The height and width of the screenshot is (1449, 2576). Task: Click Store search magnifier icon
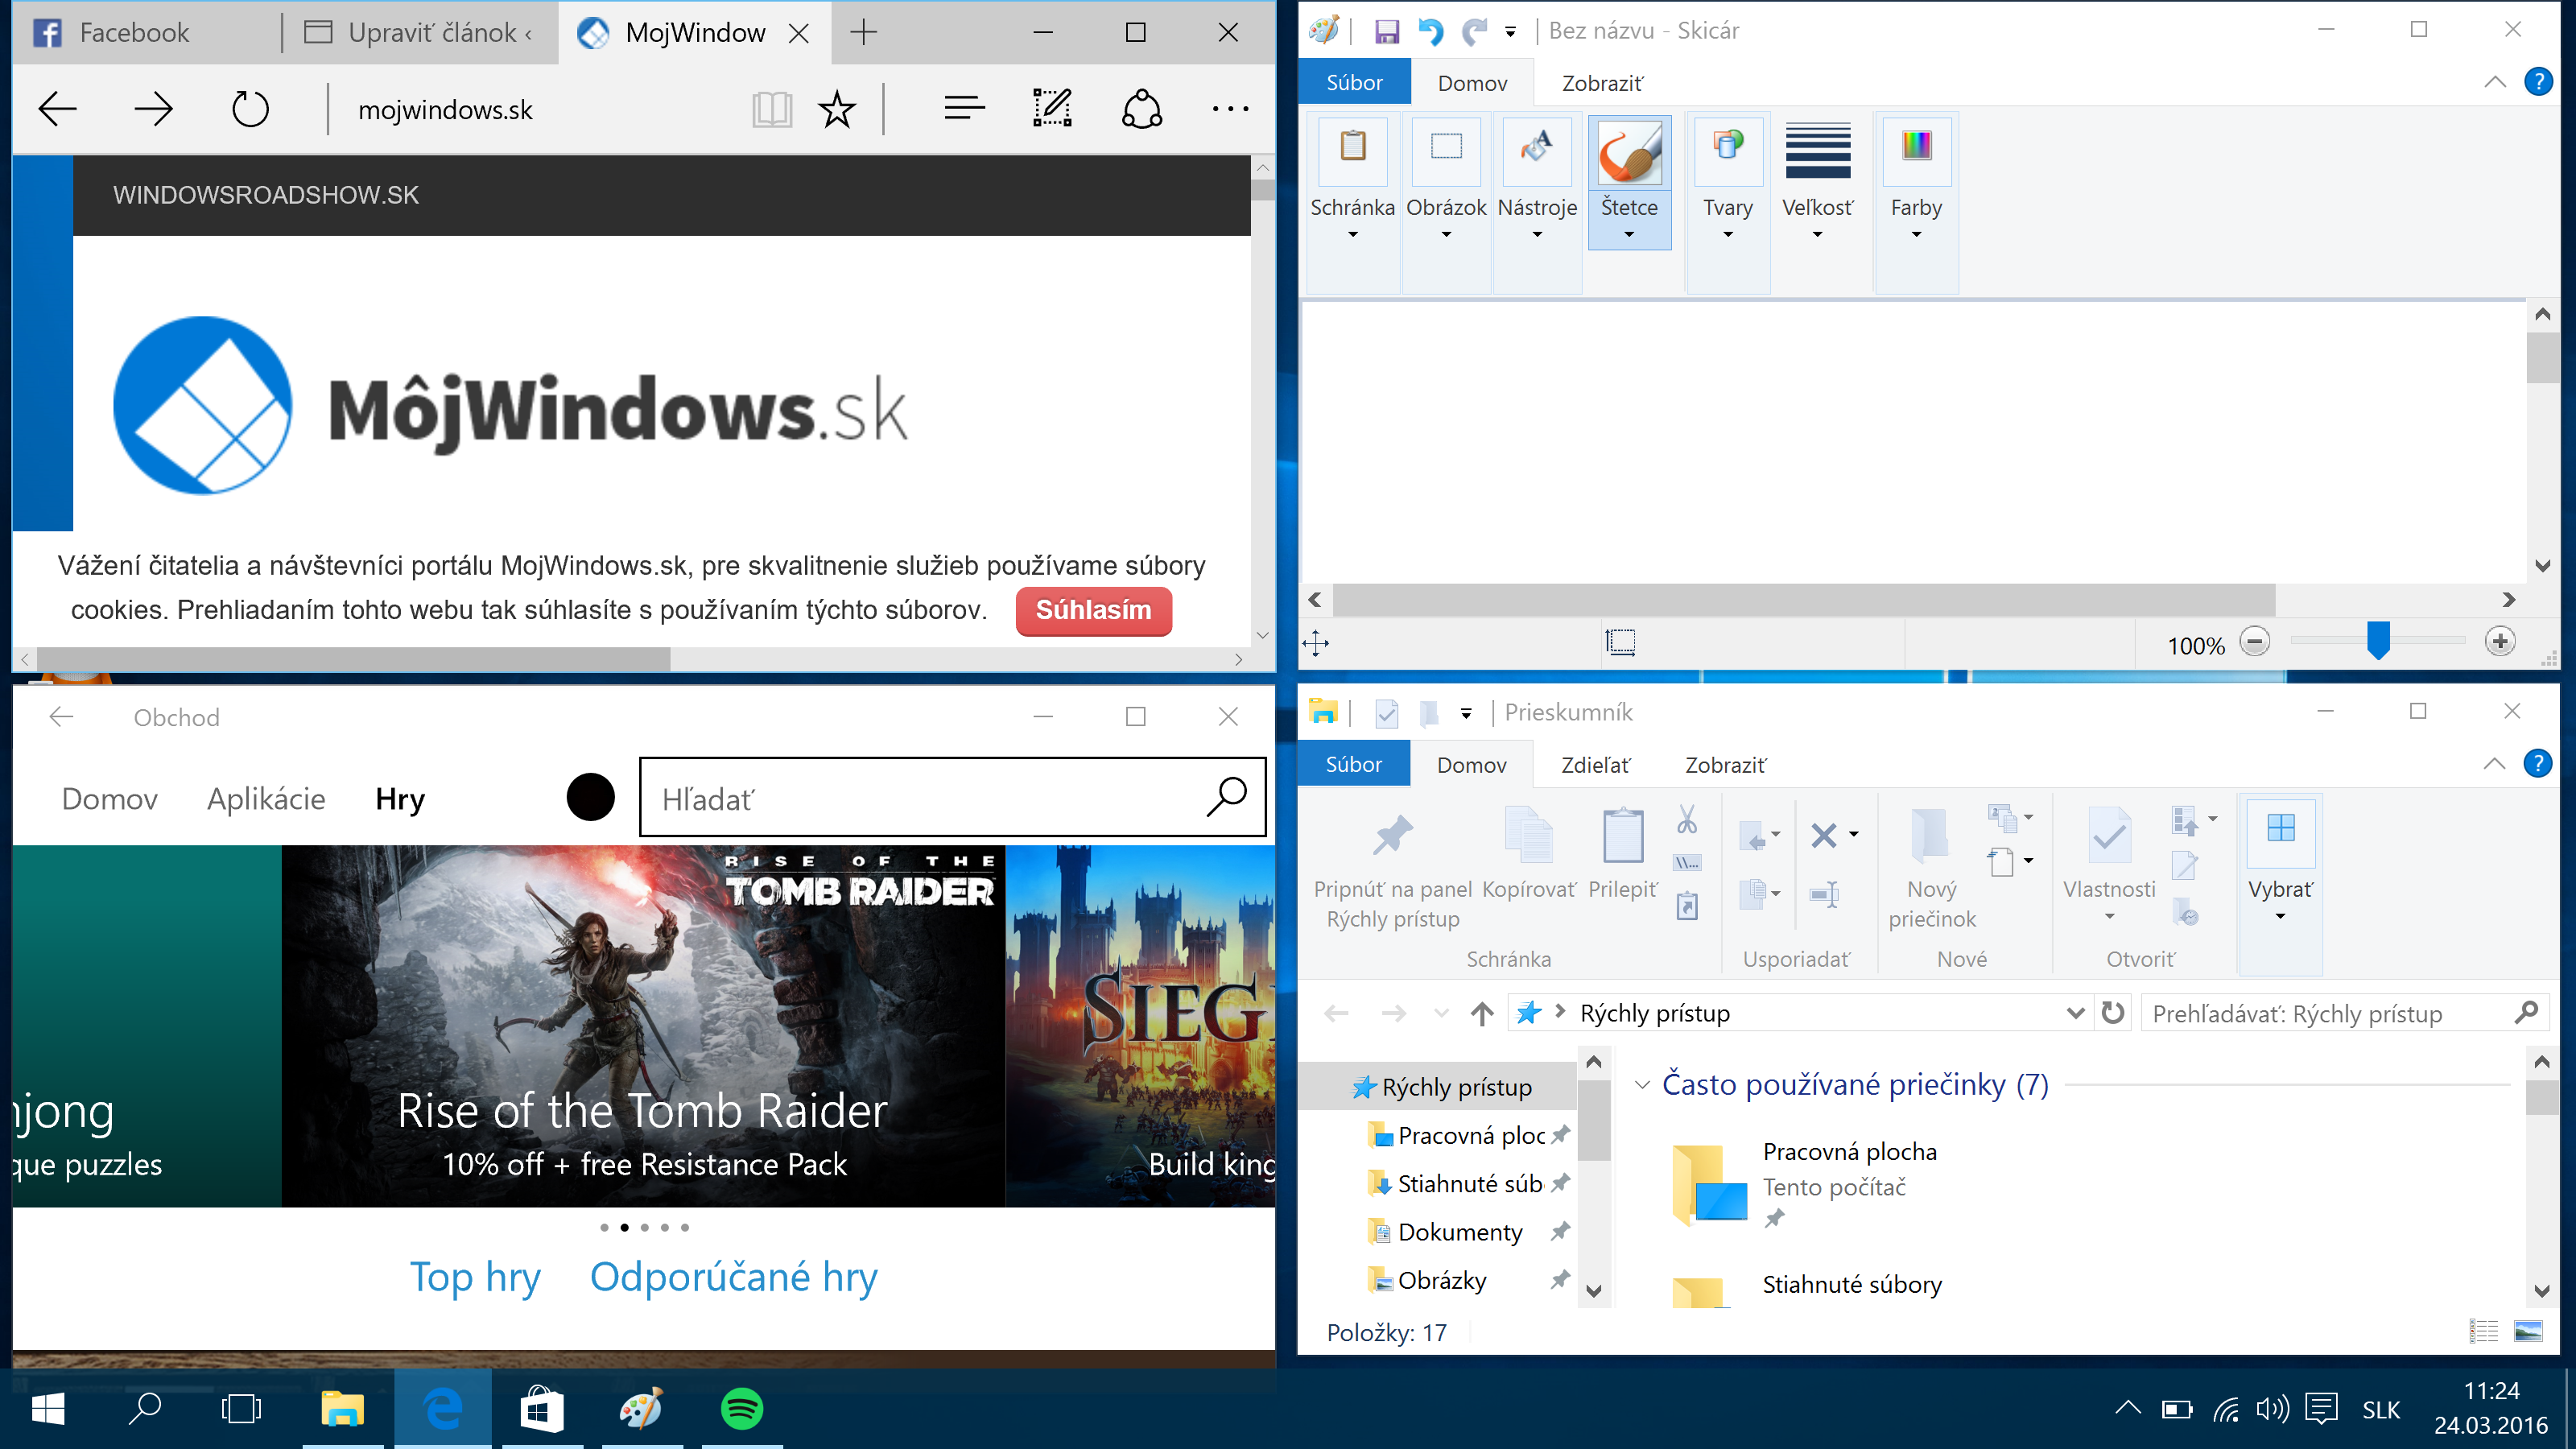pyautogui.click(x=1226, y=797)
